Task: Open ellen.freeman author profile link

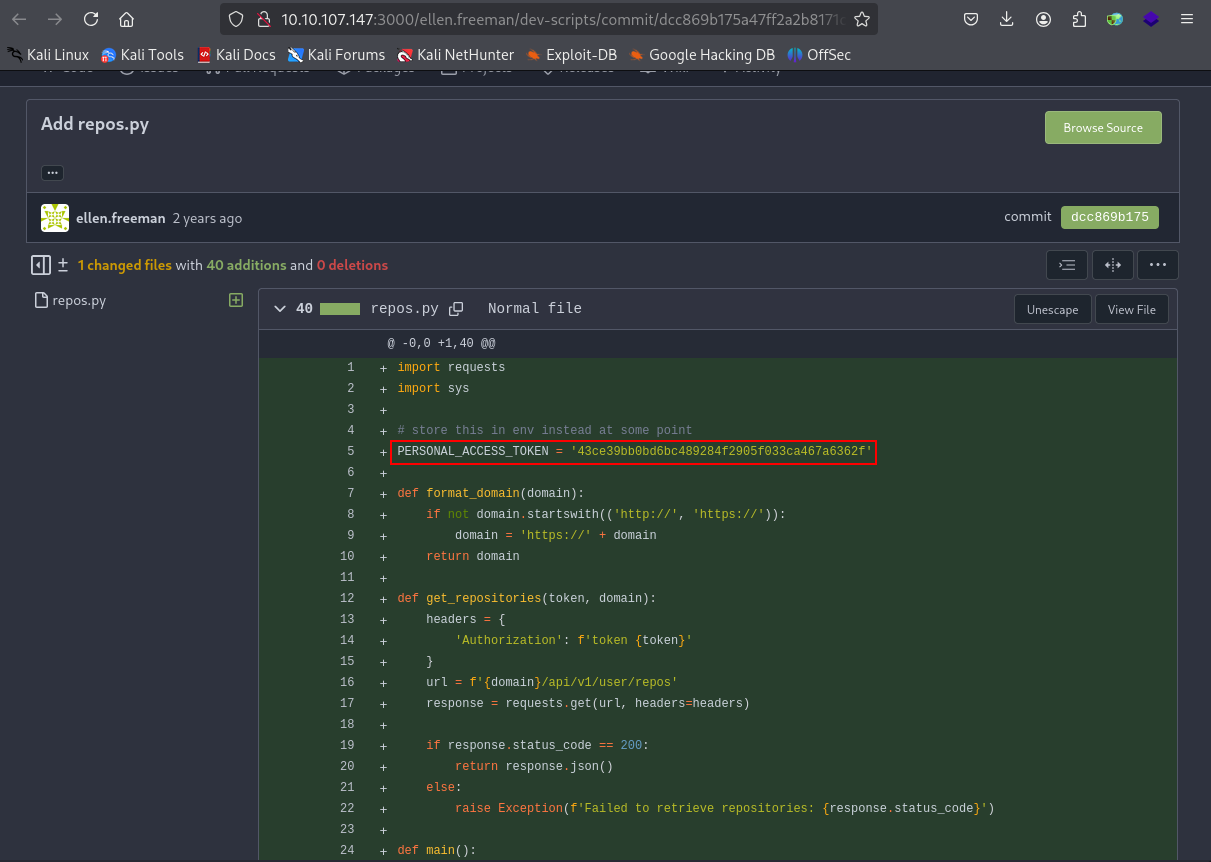Action: click(121, 218)
